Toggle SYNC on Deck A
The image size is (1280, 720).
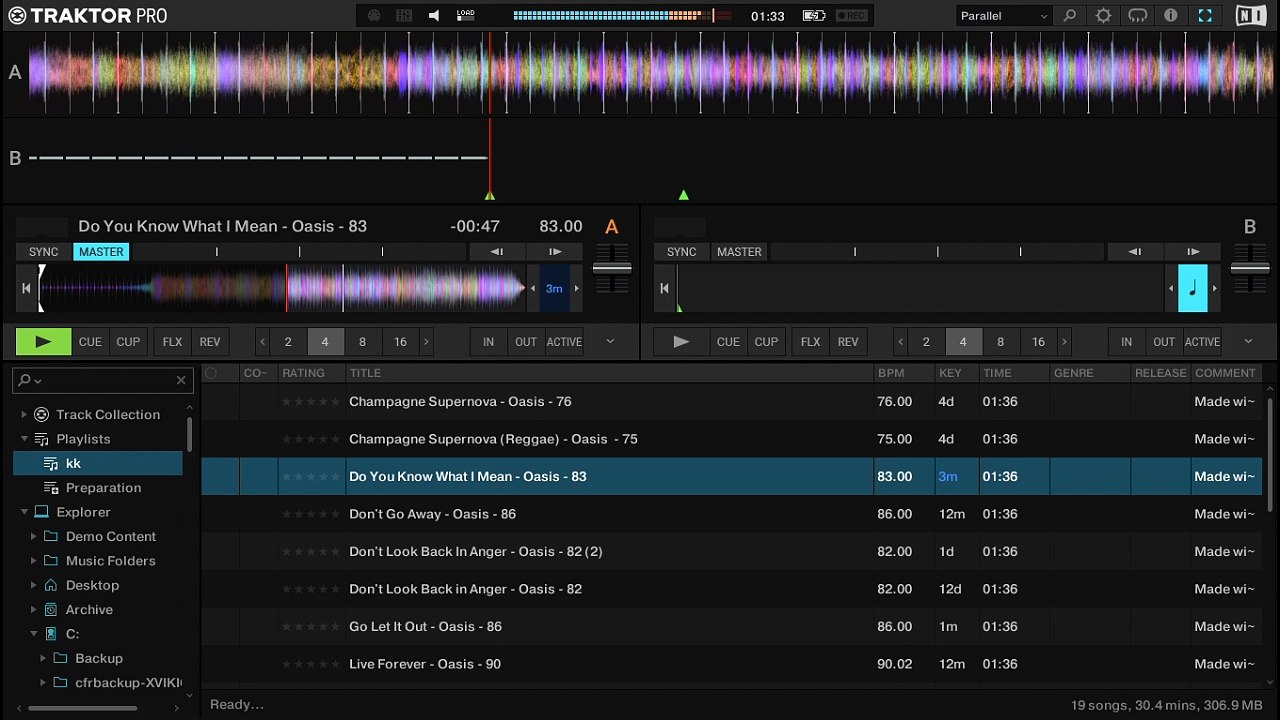point(44,252)
